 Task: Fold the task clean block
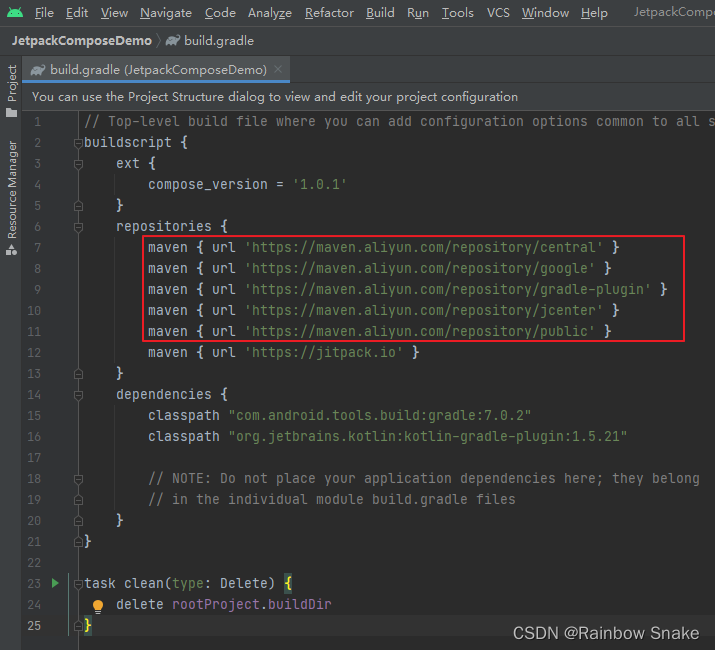78,584
